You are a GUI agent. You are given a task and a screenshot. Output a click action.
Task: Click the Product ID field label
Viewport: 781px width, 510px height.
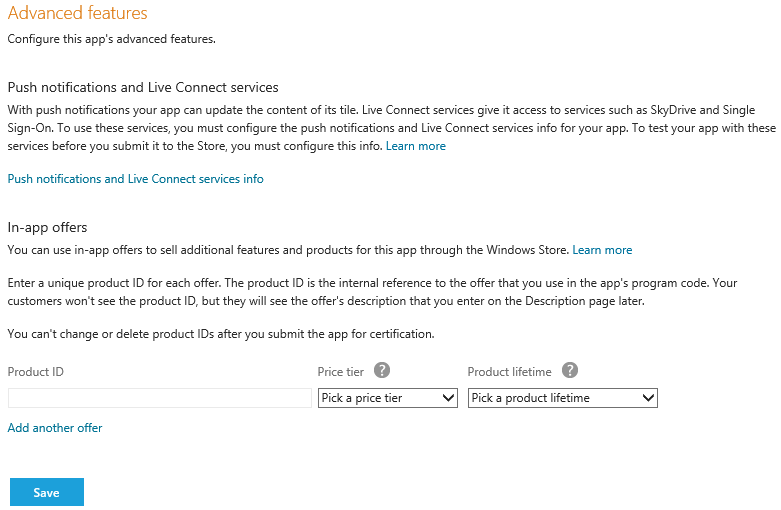click(x=36, y=372)
